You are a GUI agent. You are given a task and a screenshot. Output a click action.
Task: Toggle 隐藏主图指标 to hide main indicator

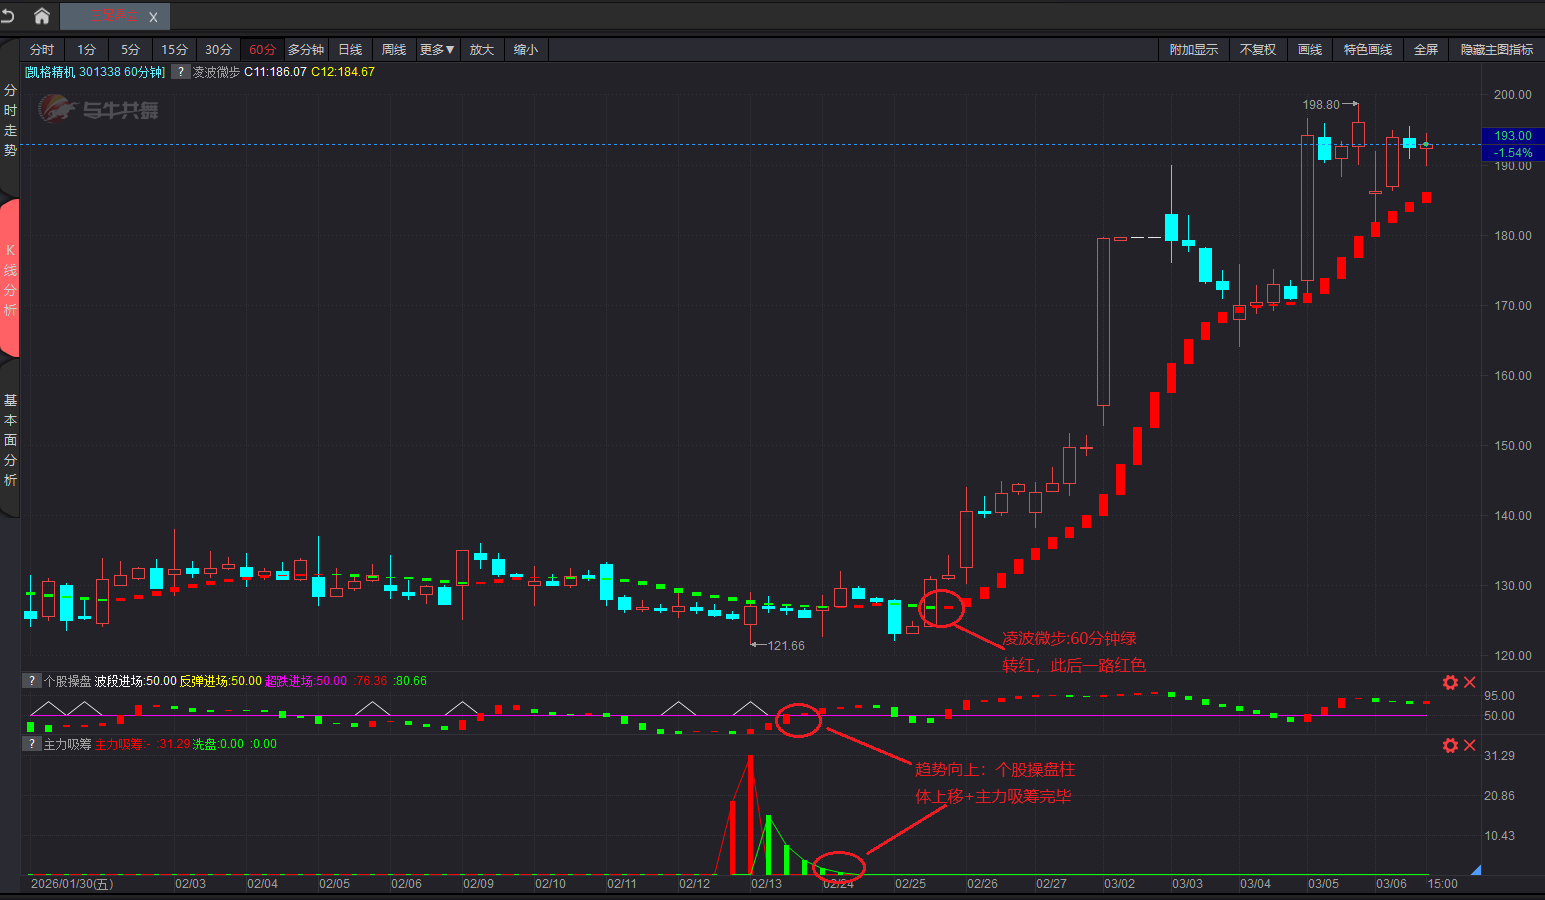(1496, 50)
